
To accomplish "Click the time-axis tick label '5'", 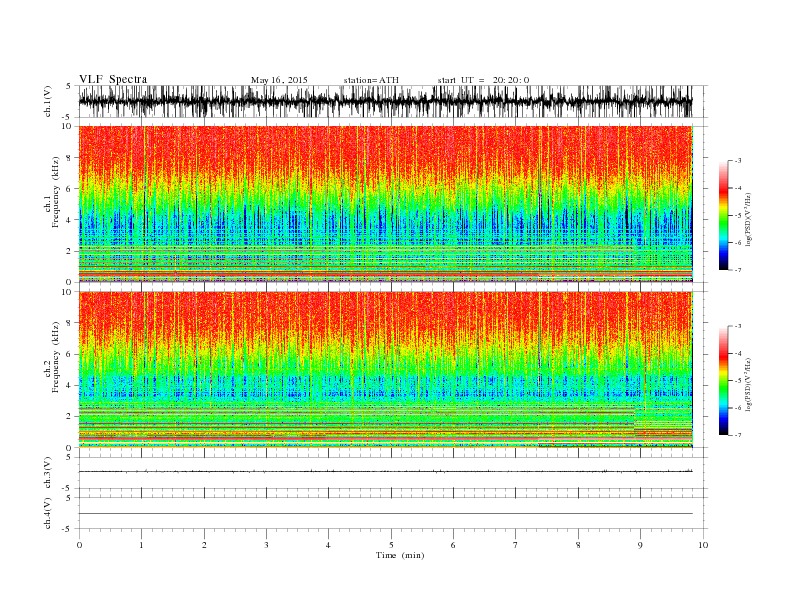I will coord(391,545).
